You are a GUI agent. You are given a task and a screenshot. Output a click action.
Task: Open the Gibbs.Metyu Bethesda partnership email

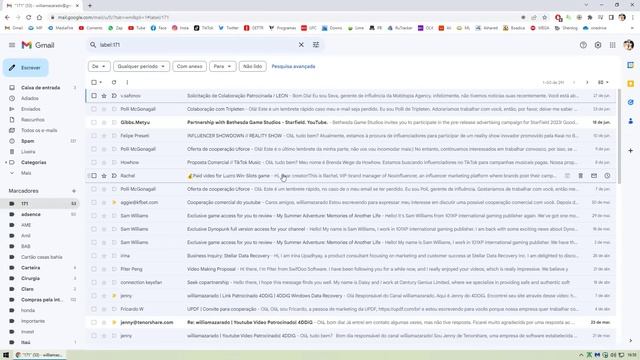351,122
